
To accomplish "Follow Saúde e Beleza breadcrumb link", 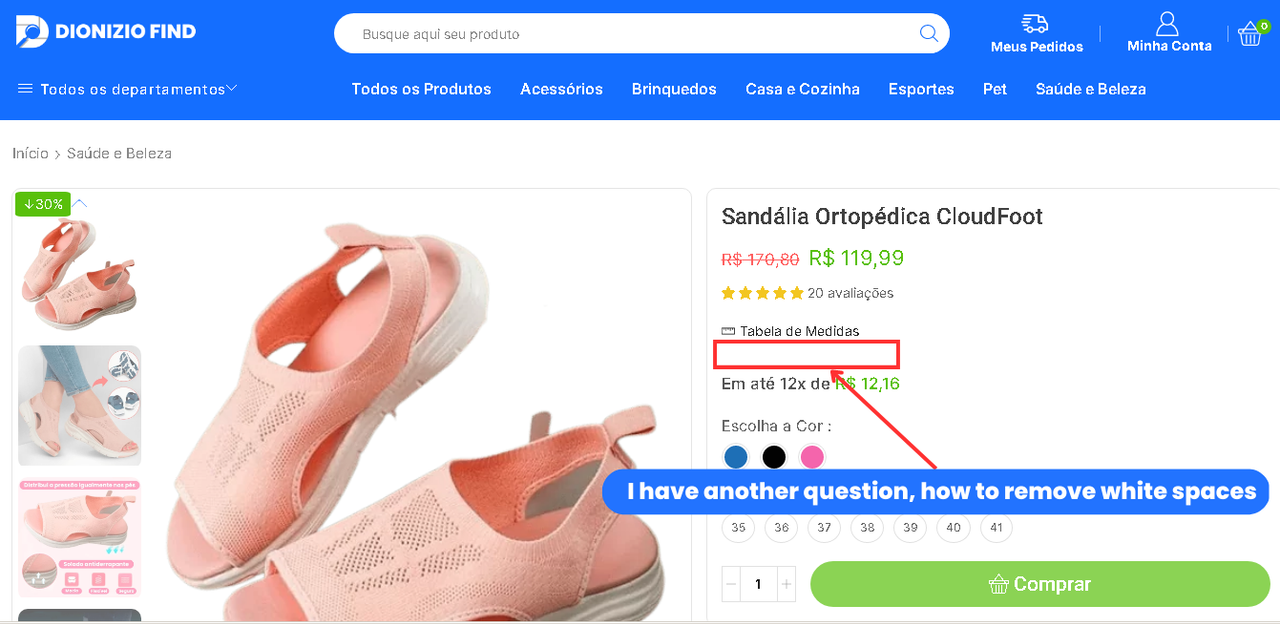I will pos(119,153).
